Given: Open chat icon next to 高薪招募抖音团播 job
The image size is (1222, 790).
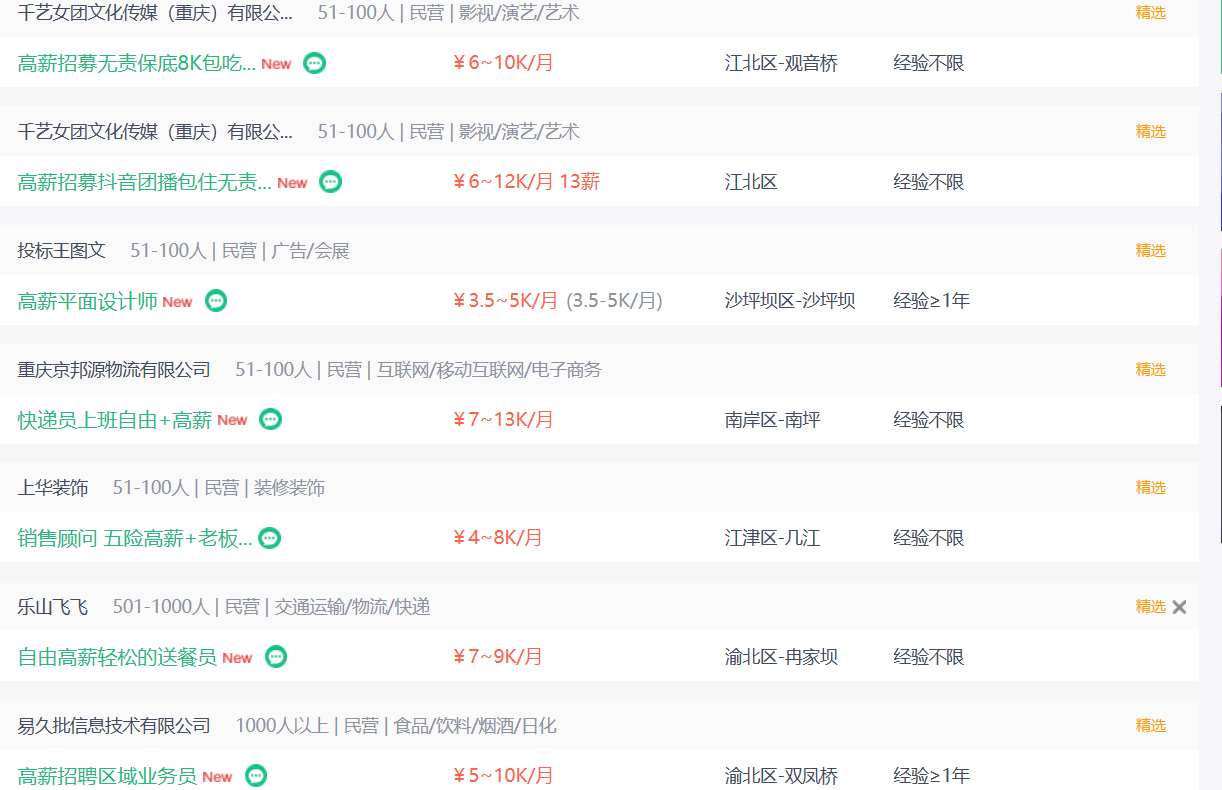Looking at the screenshot, I should point(331,182).
